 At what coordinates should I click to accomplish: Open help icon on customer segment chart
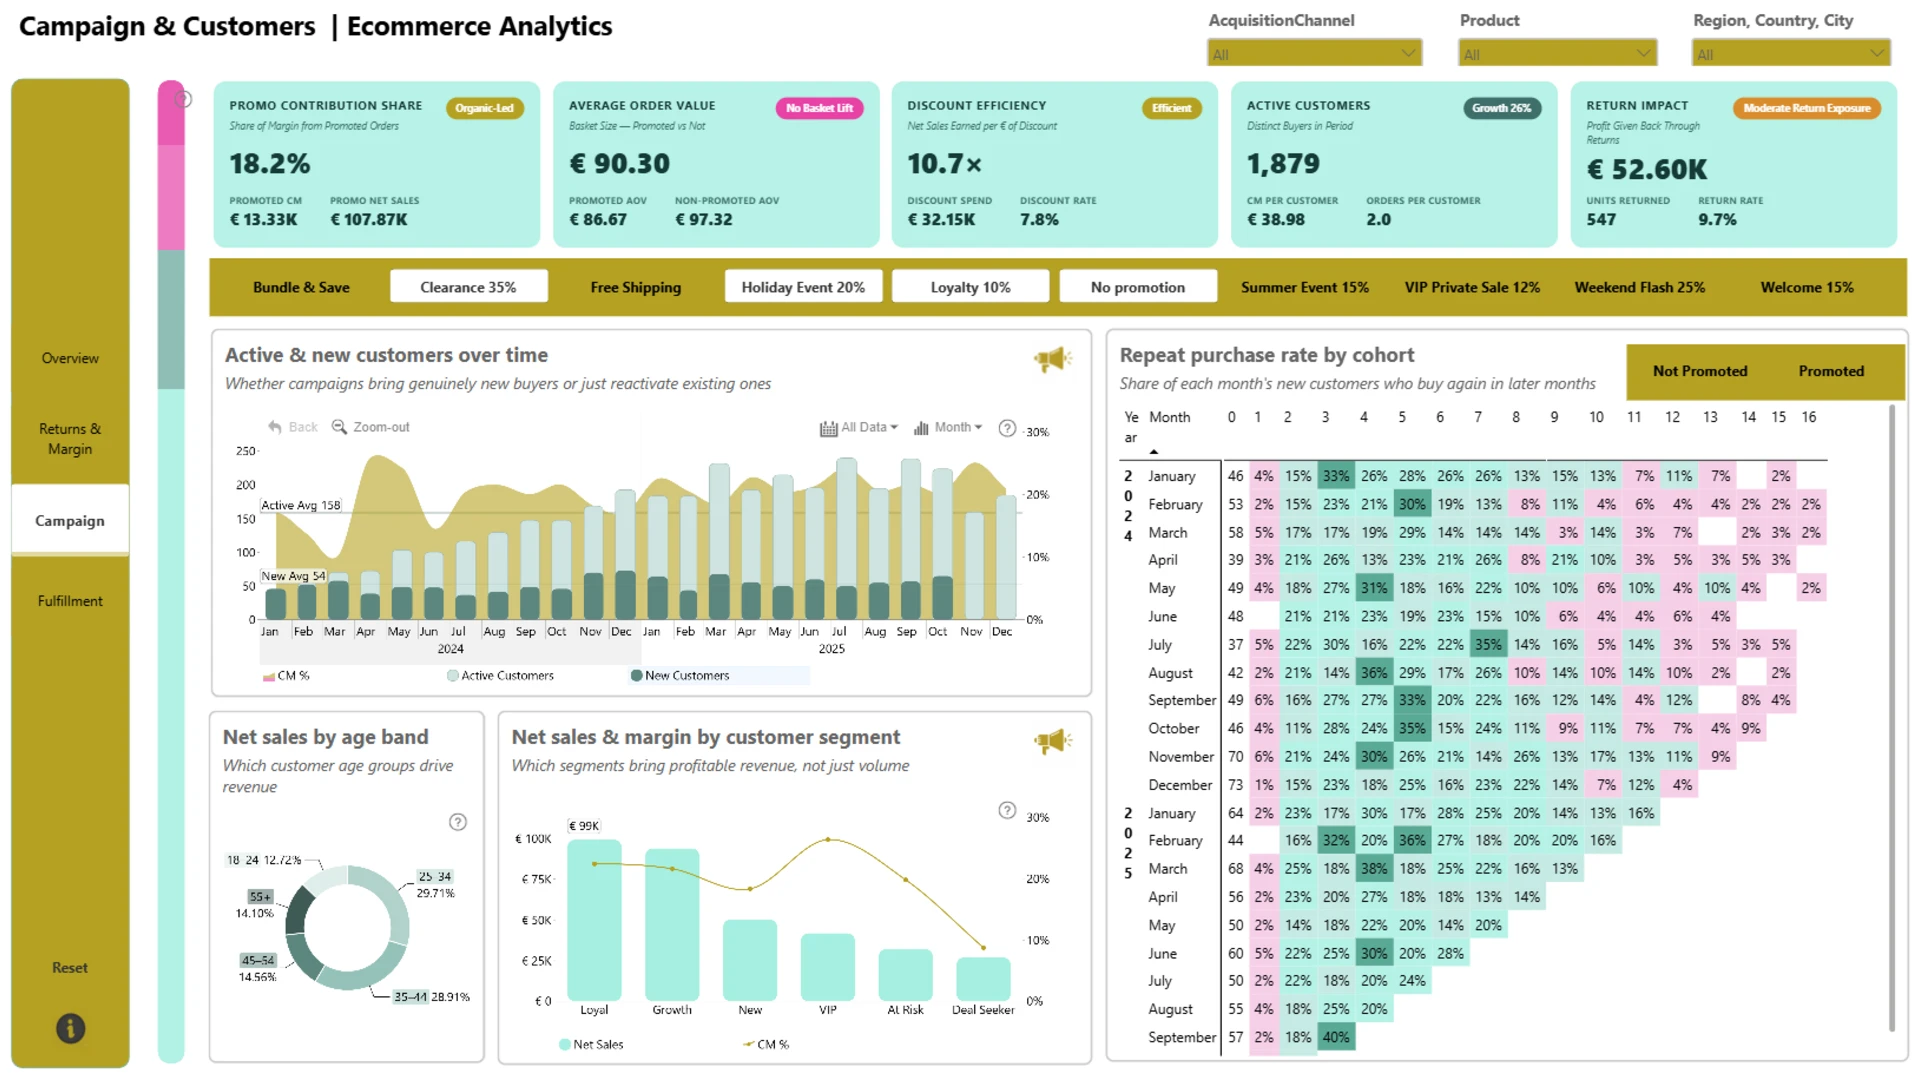[1007, 810]
